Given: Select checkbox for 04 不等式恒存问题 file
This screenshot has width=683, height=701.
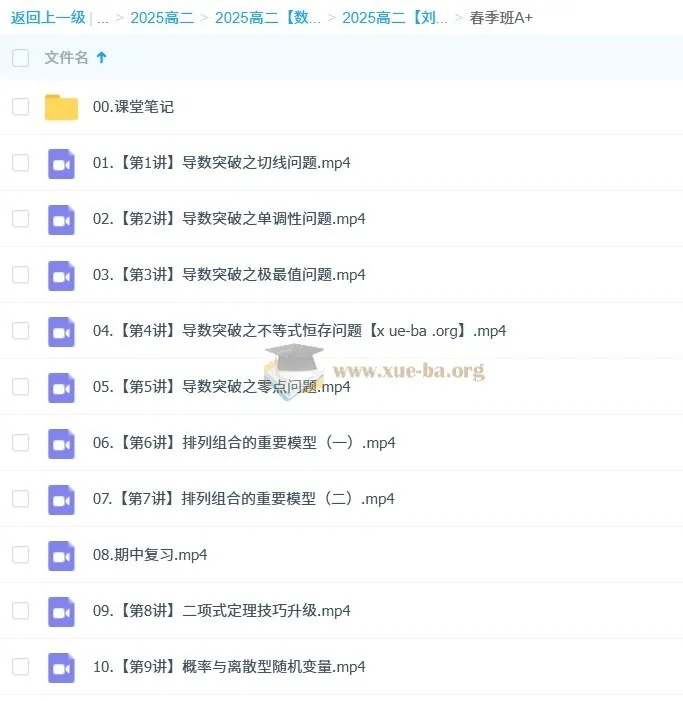Looking at the screenshot, I should pos(20,331).
